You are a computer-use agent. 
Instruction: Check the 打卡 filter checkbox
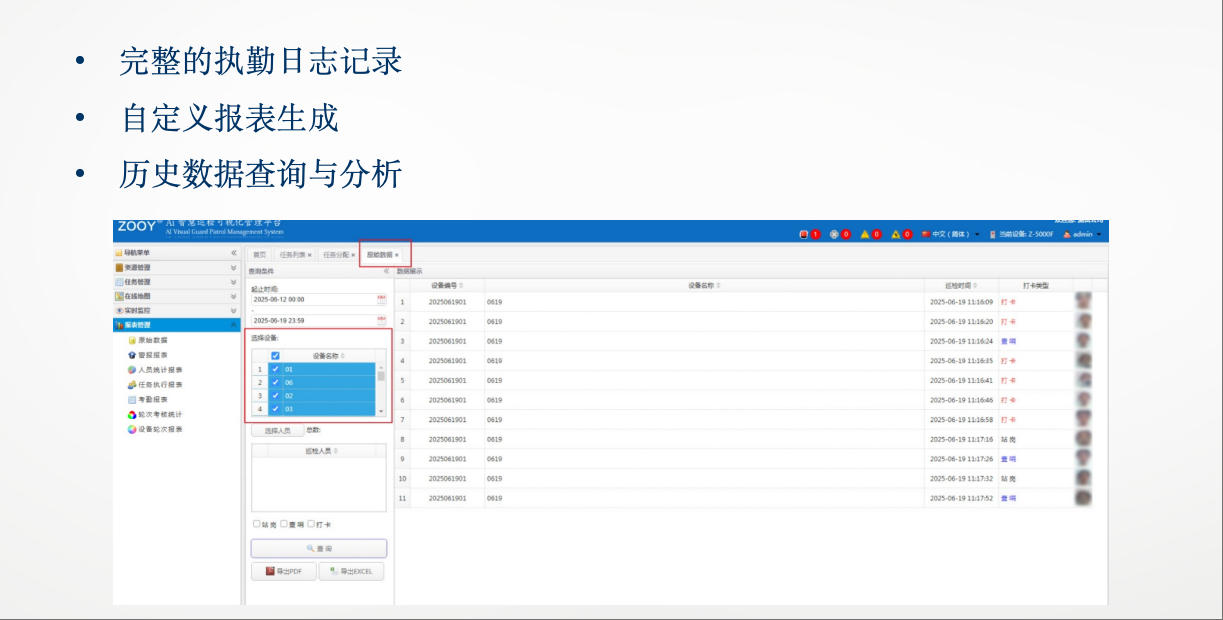pyautogui.click(x=312, y=523)
